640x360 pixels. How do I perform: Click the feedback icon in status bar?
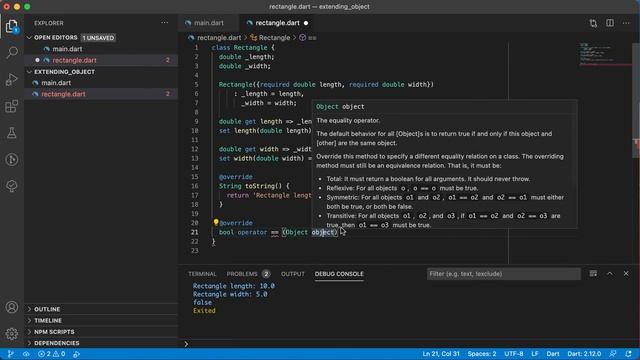coord(613,354)
